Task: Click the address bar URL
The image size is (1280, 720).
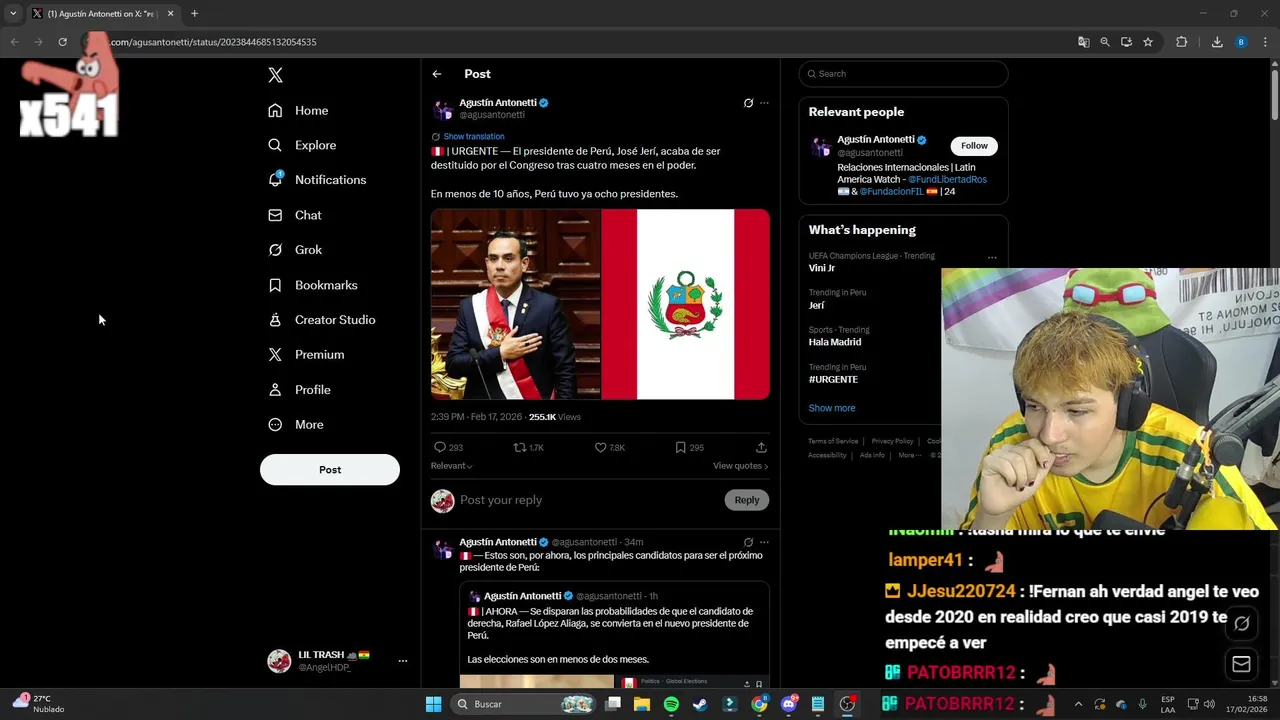Action: click(x=213, y=42)
